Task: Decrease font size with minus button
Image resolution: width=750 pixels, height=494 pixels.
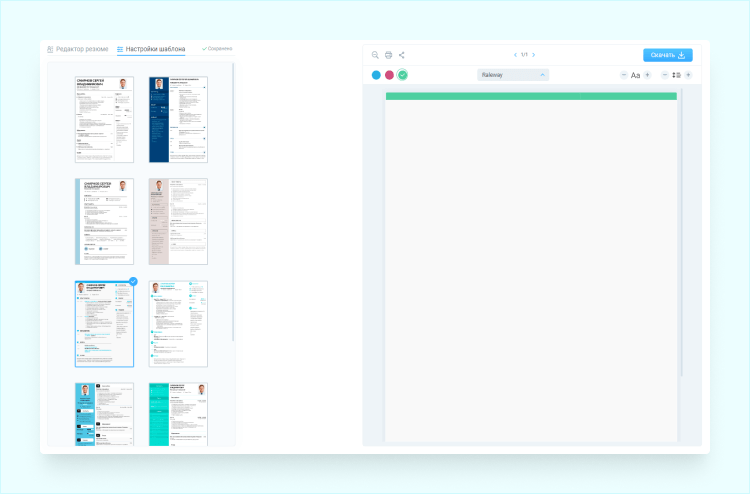Action: point(624,75)
